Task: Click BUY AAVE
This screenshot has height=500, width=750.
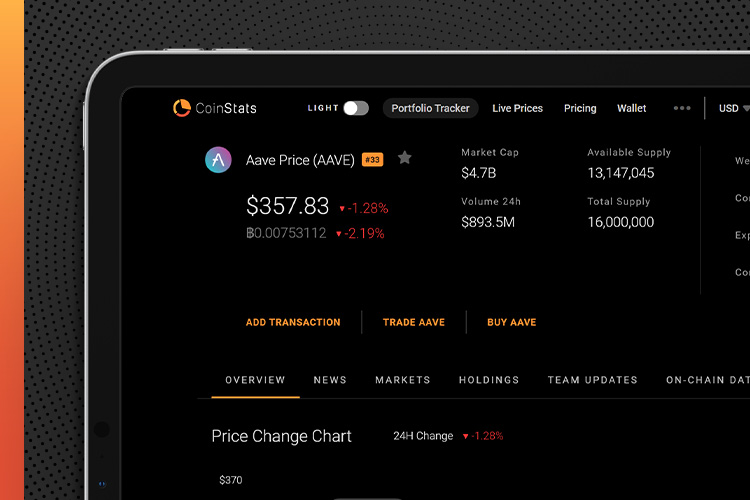Action: [x=512, y=322]
